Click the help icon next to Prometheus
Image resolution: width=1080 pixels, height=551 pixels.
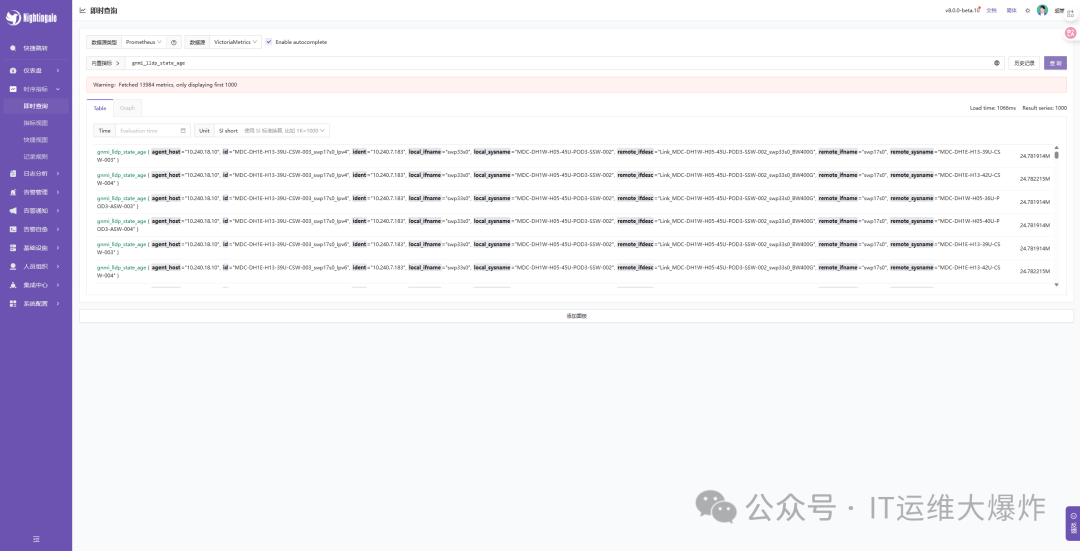174,42
